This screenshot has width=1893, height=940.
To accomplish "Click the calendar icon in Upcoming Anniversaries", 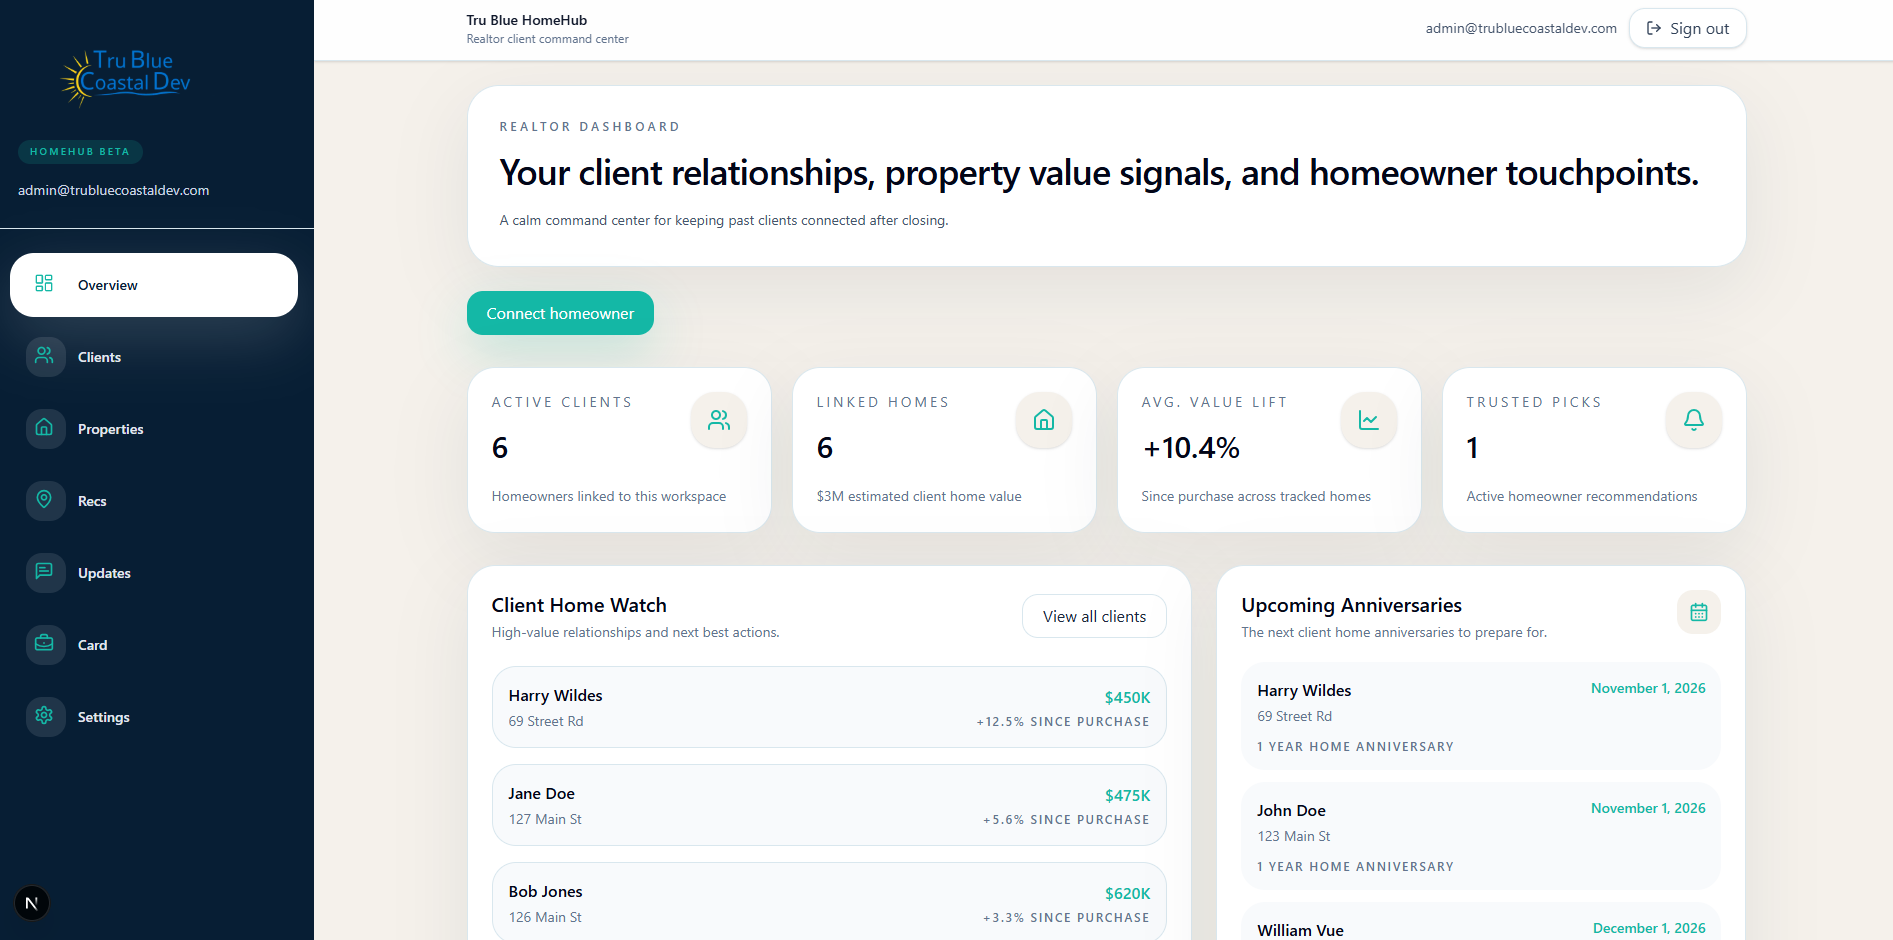I will [1698, 612].
